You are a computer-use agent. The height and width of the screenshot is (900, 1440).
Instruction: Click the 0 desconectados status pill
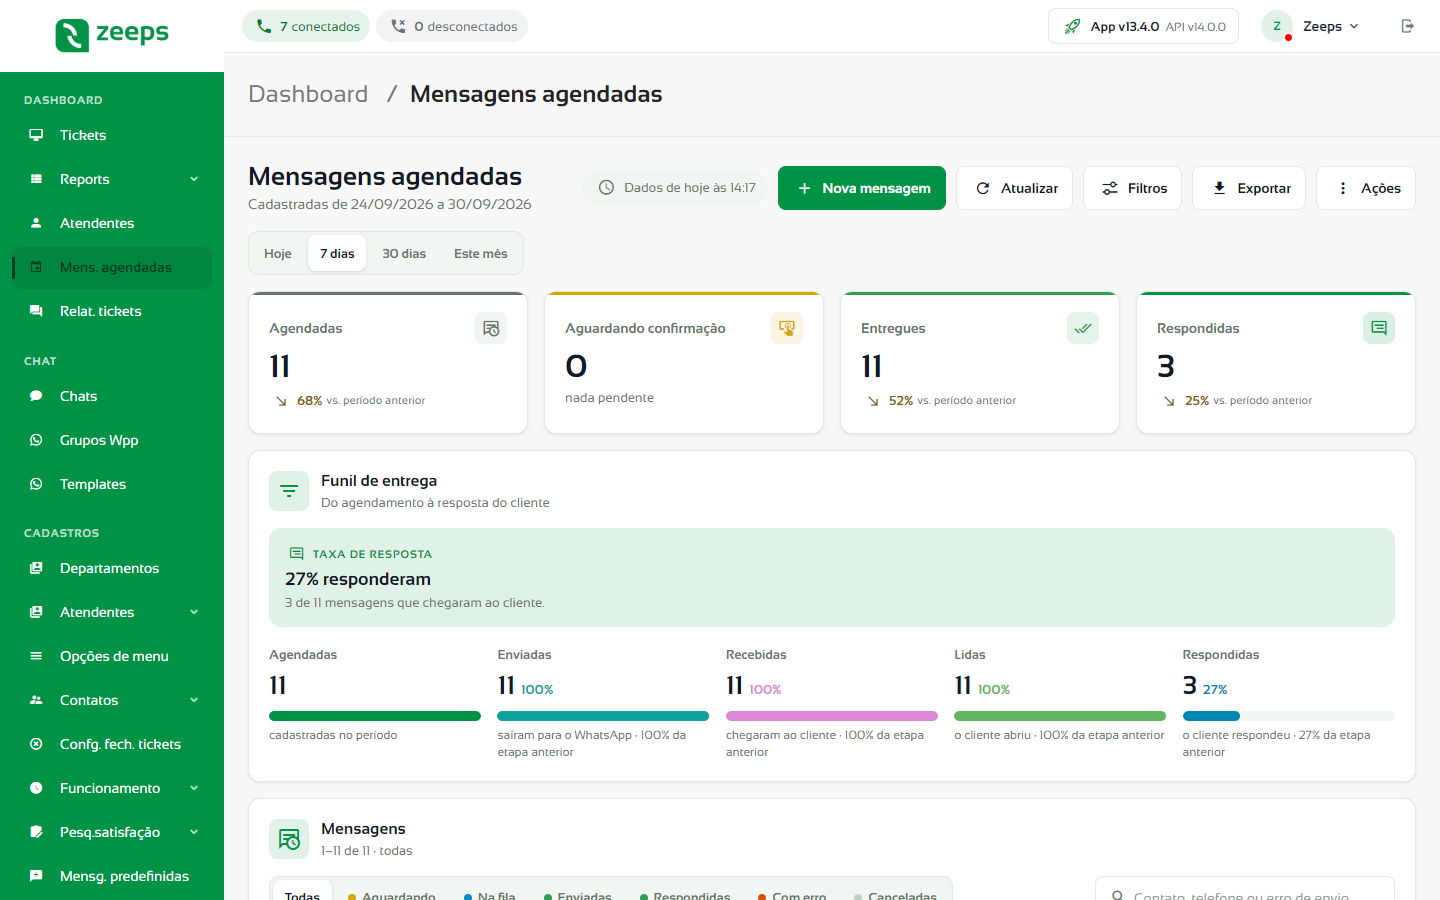(x=452, y=26)
